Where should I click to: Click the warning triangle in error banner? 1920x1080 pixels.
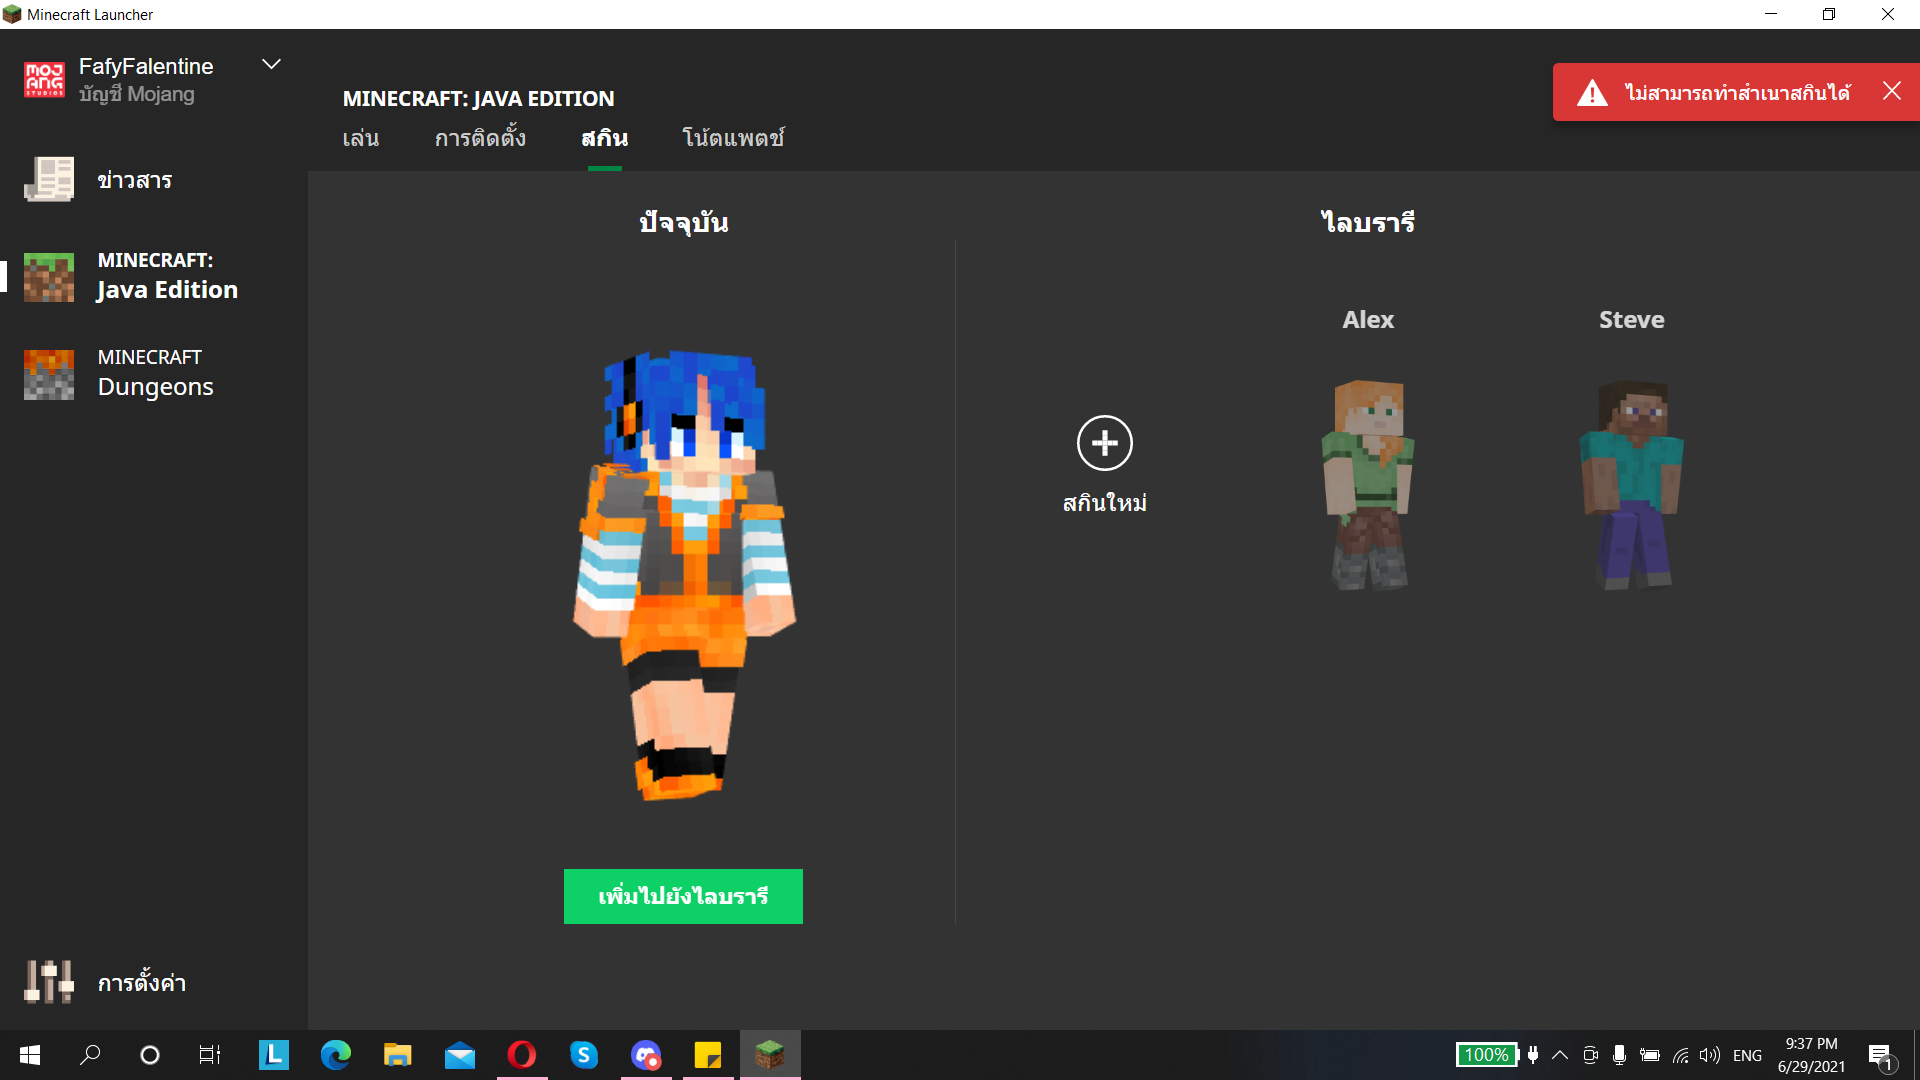(x=1592, y=93)
